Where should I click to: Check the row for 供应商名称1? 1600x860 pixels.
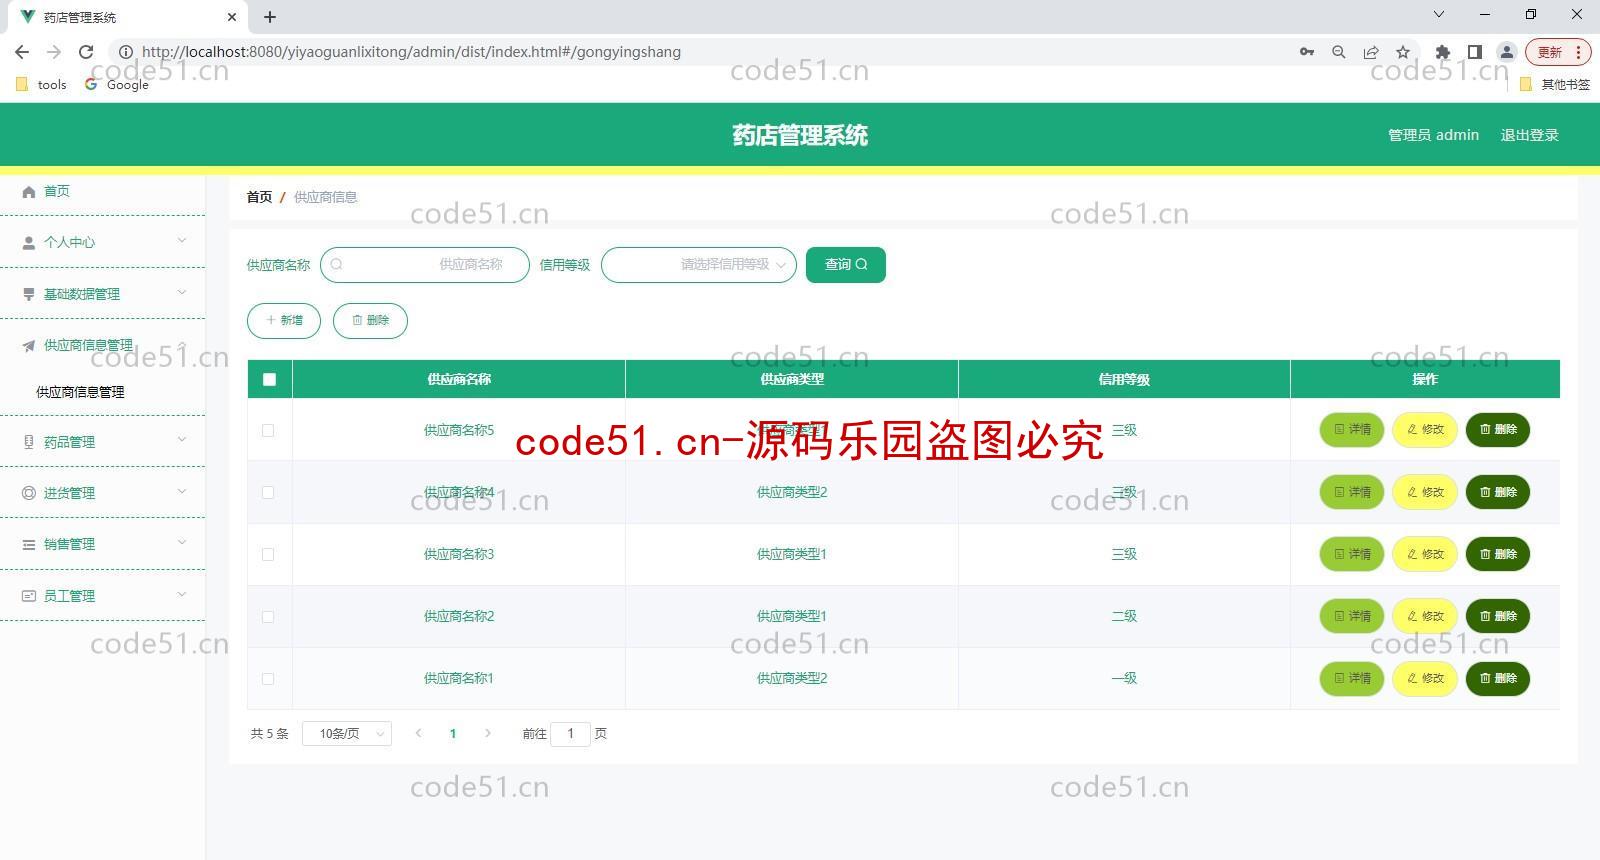pyautogui.click(x=268, y=678)
